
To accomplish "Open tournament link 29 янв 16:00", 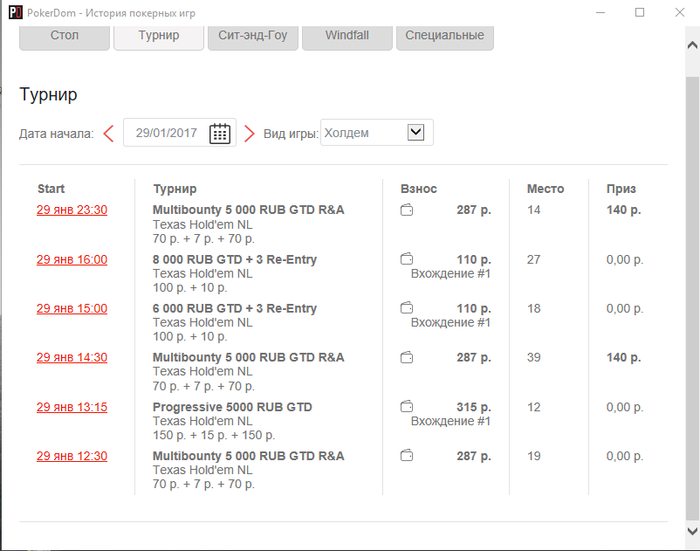I will click(72, 259).
